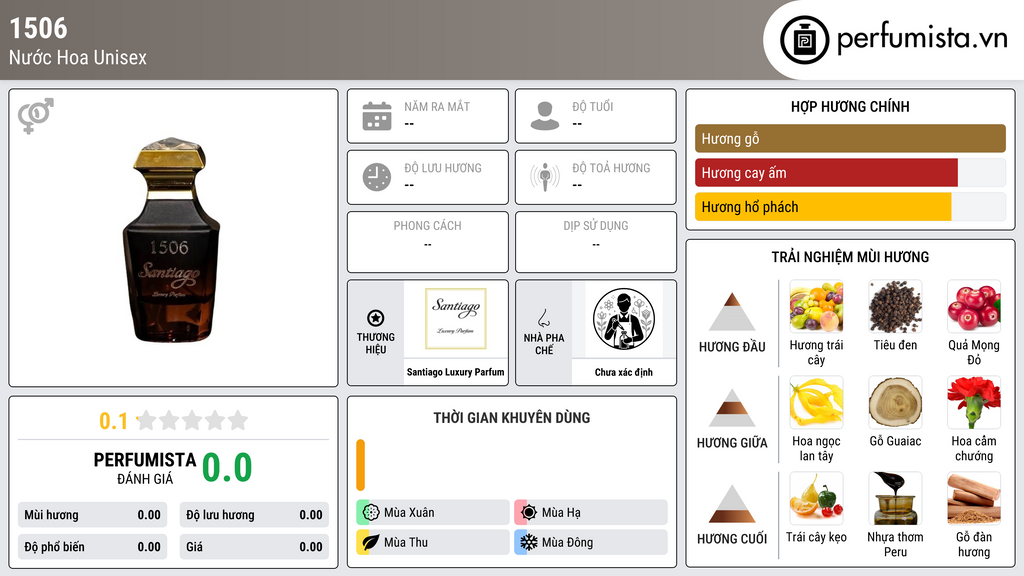The width and height of the screenshot is (1024, 576).
Task: Click the Tiêu đen note image
Action: coord(895,306)
